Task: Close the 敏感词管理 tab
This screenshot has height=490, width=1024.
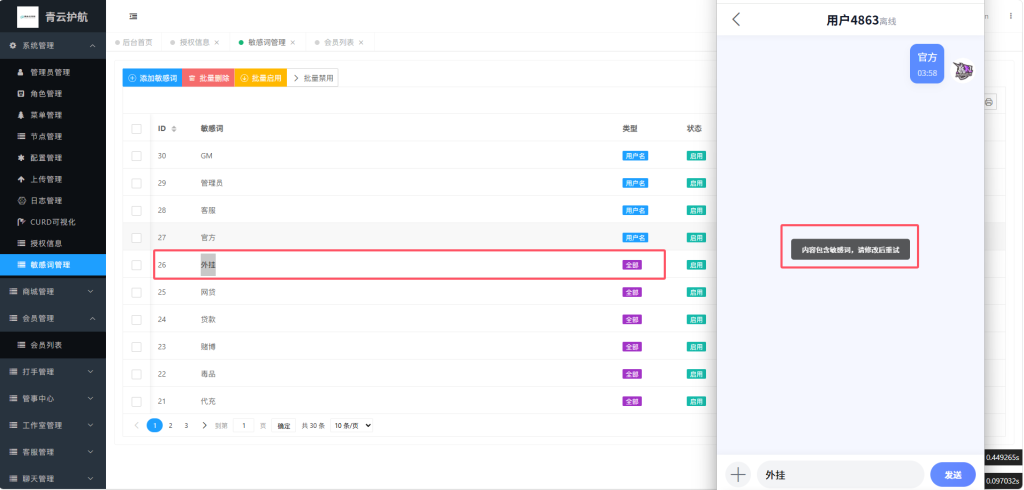Action: pyautogui.click(x=293, y=42)
